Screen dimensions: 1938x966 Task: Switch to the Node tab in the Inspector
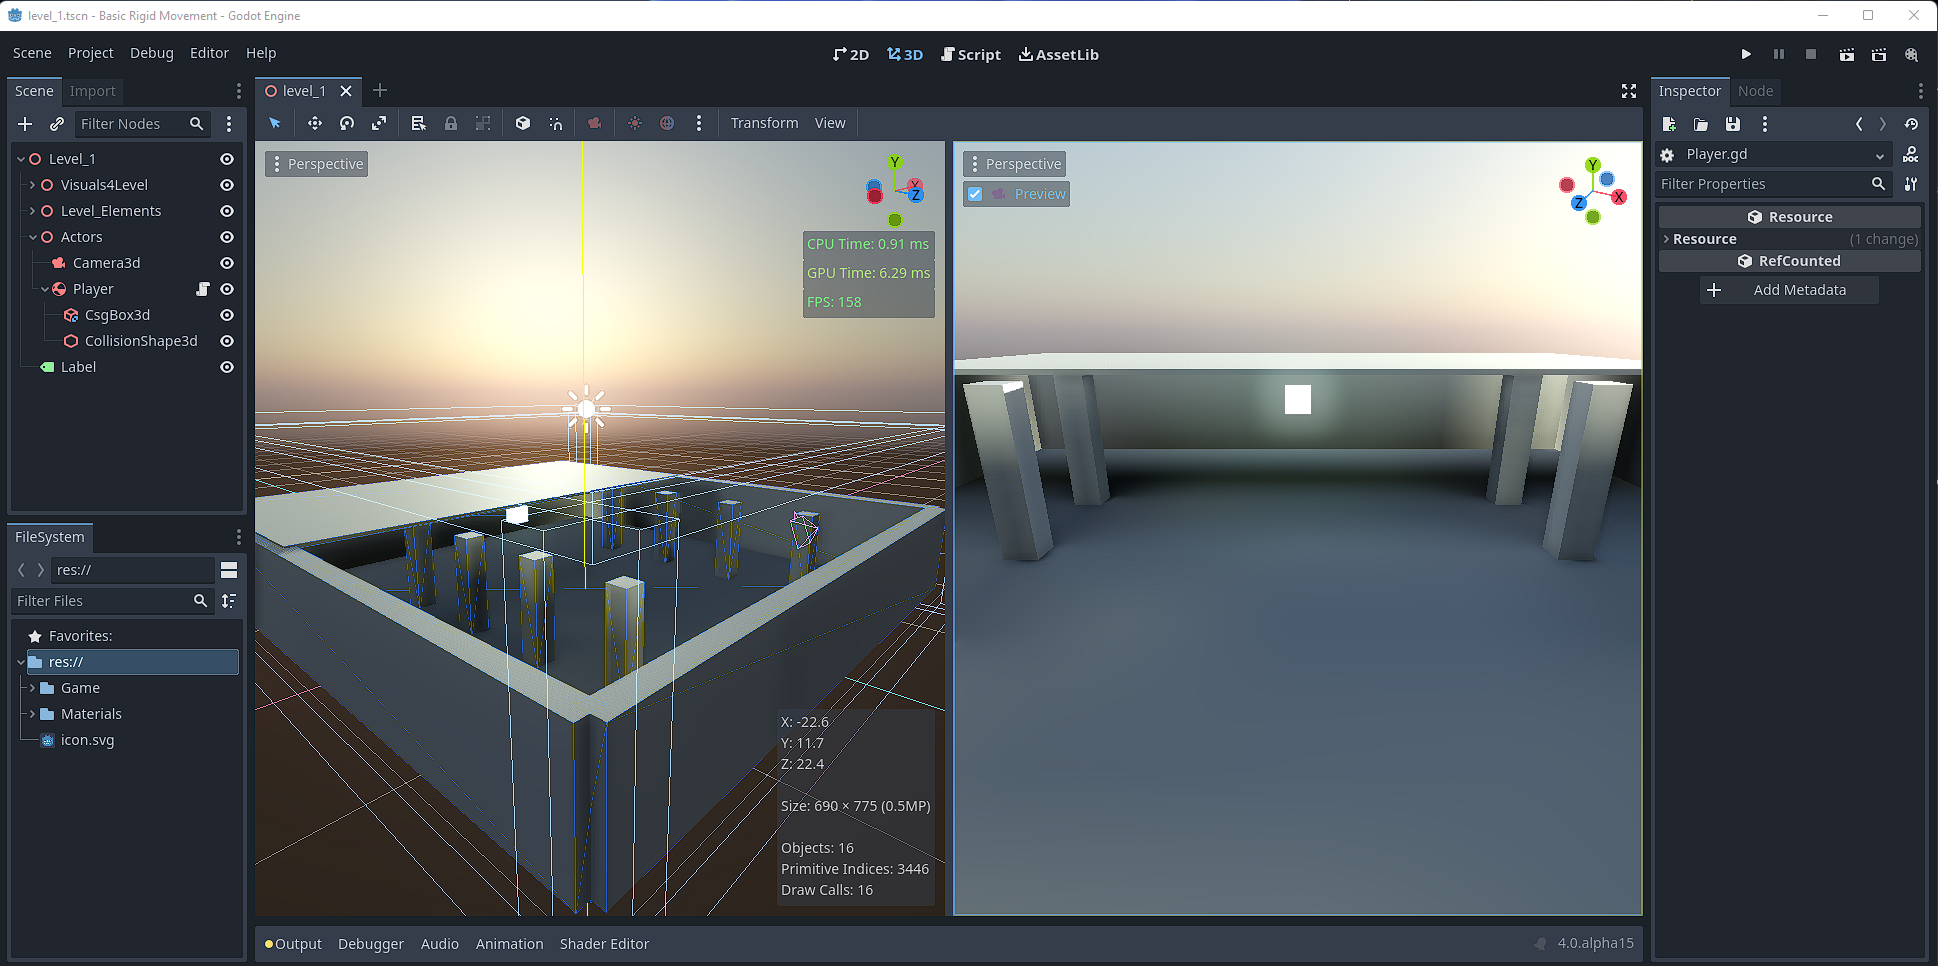1756,91
